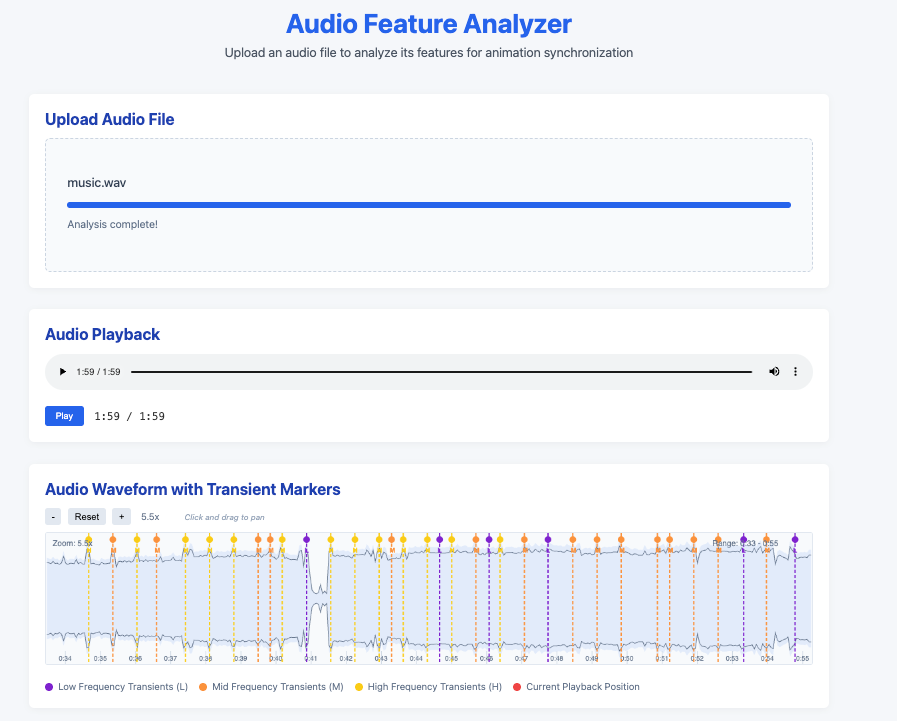This screenshot has width=897, height=721.
Task: Zoom in waveform with the plus button
Action: pyautogui.click(x=121, y=517)
